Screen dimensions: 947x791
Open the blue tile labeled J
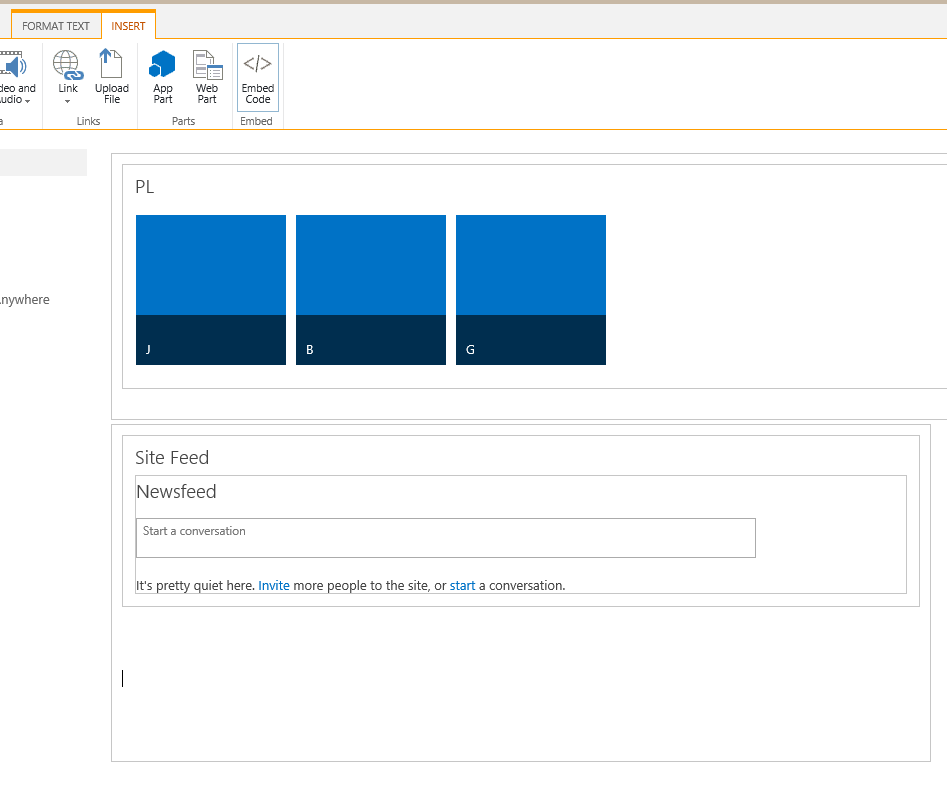pyautogui.click(x=211, y=290)
